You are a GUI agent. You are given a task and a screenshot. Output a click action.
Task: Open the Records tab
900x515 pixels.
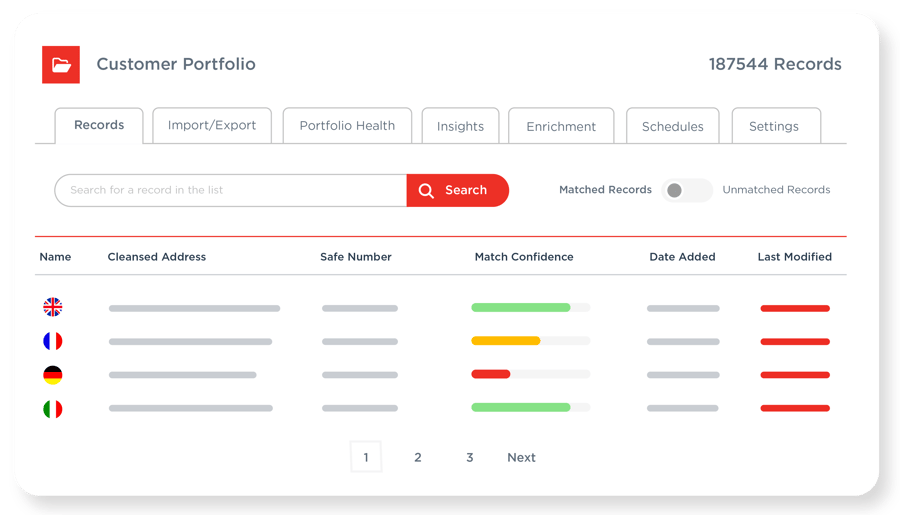99,125
